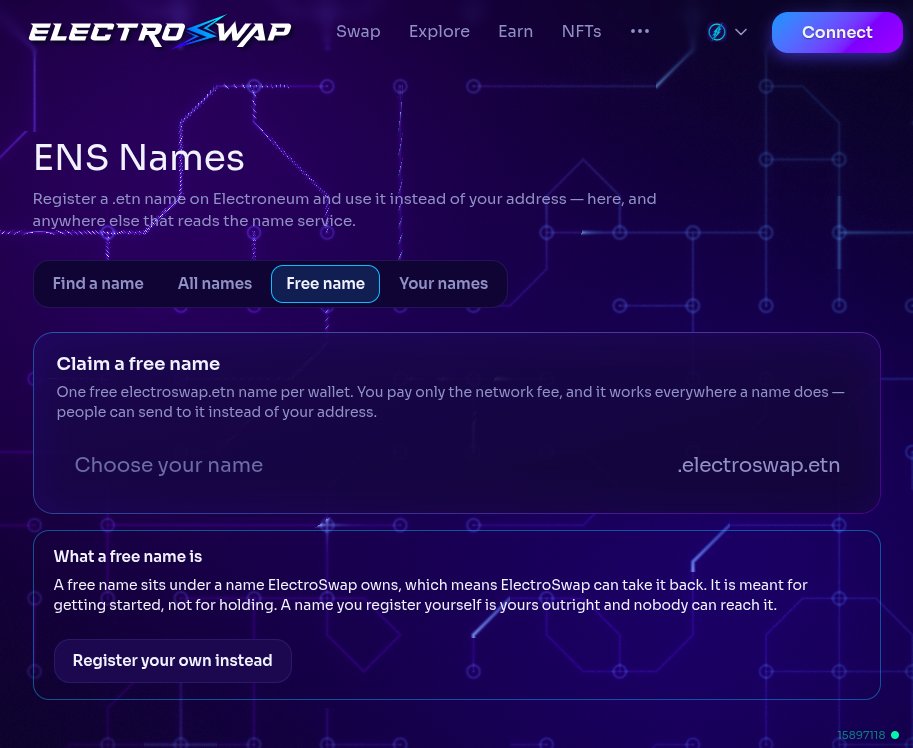Go to the Explore menu

439,31
